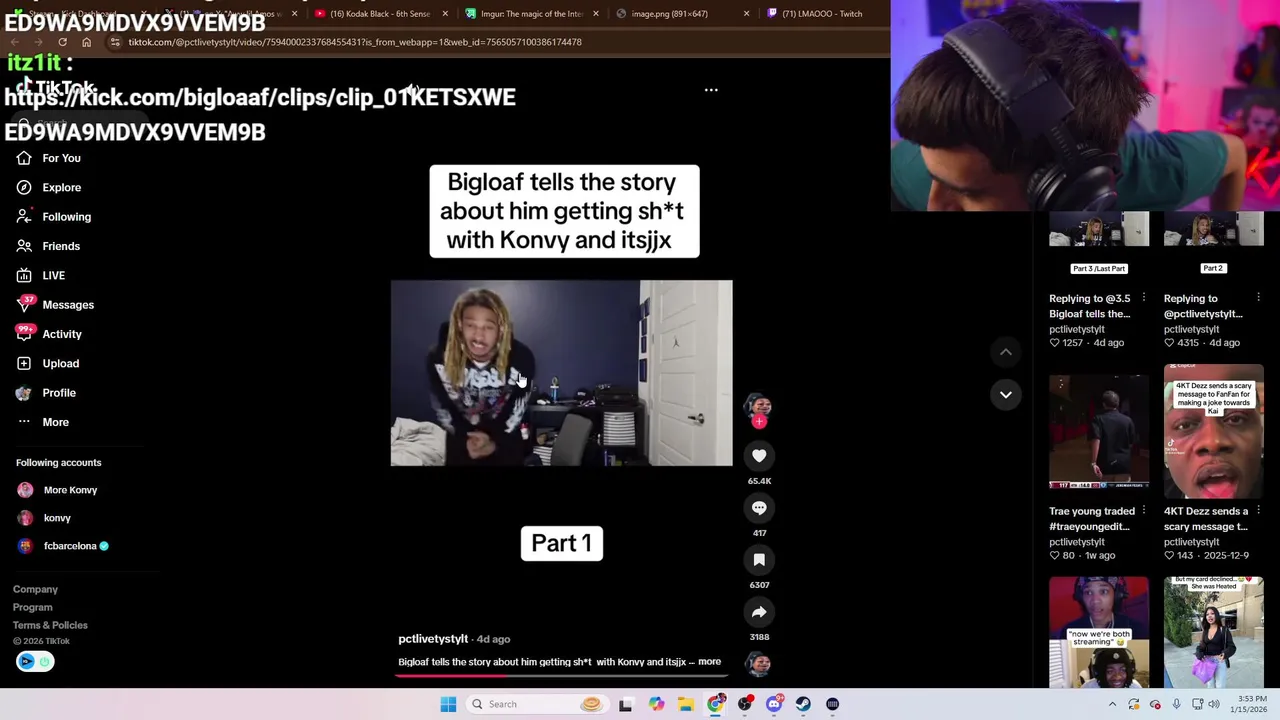Open the Activity notifications
This screenshot has width=1280, height=720.
48,334
